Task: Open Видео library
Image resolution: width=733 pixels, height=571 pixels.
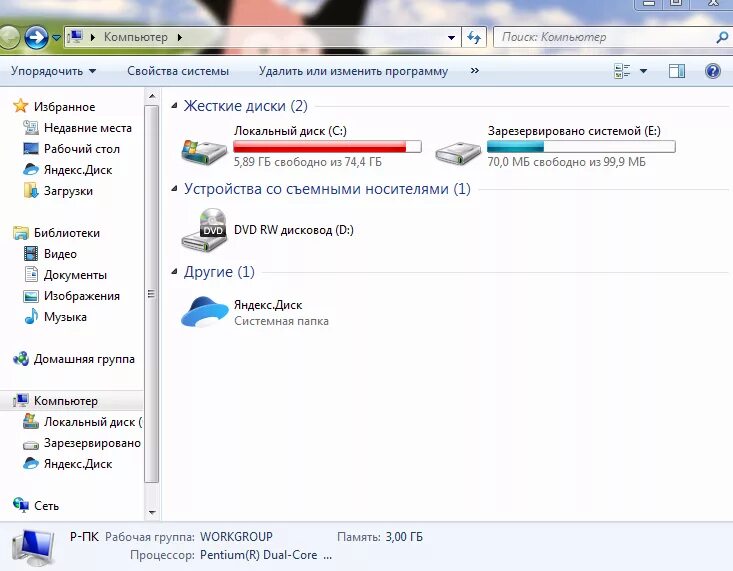Action: pos(60,254)
